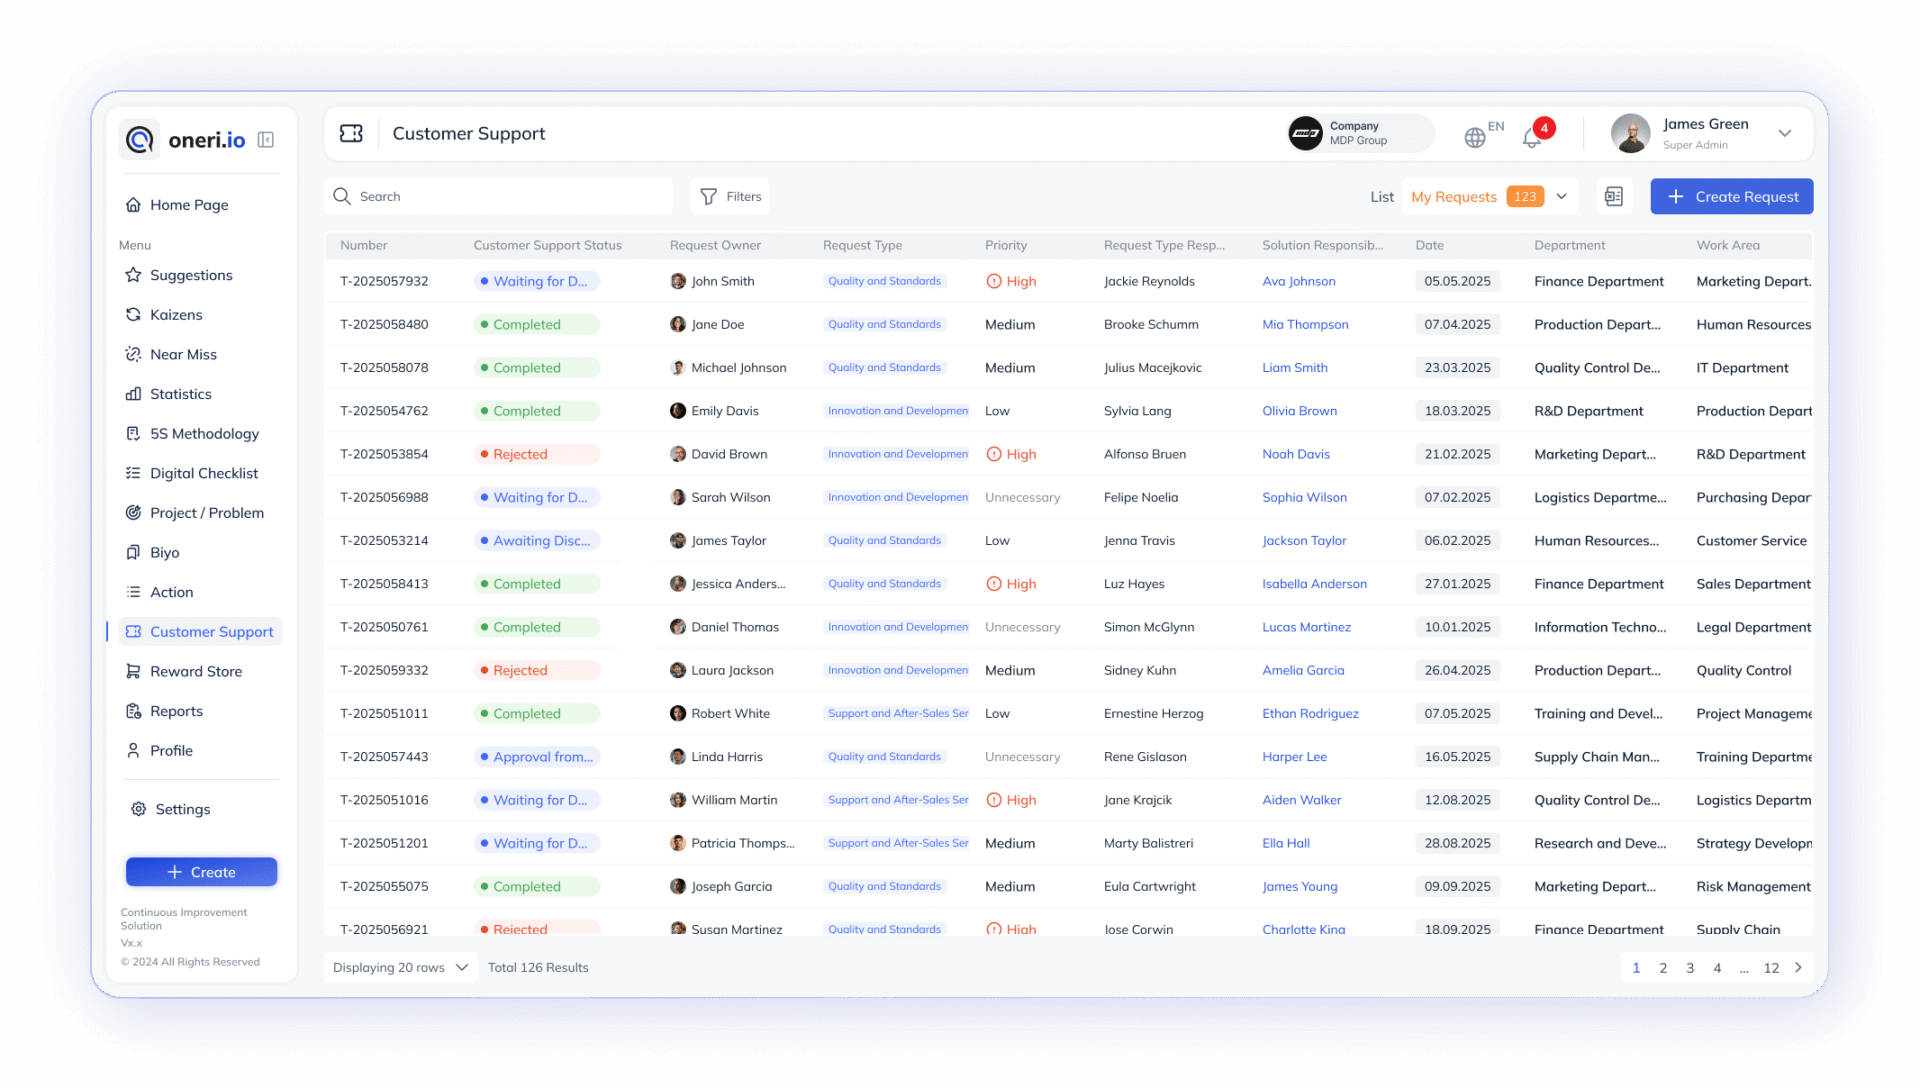Viewport: 1920px width, 1088px height.
Task: Click the Excel export icon
Action: (x=1613, y=197)
